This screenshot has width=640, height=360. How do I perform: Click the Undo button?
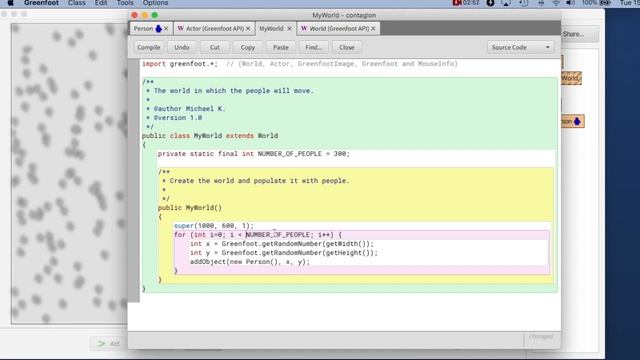[182, 47]
